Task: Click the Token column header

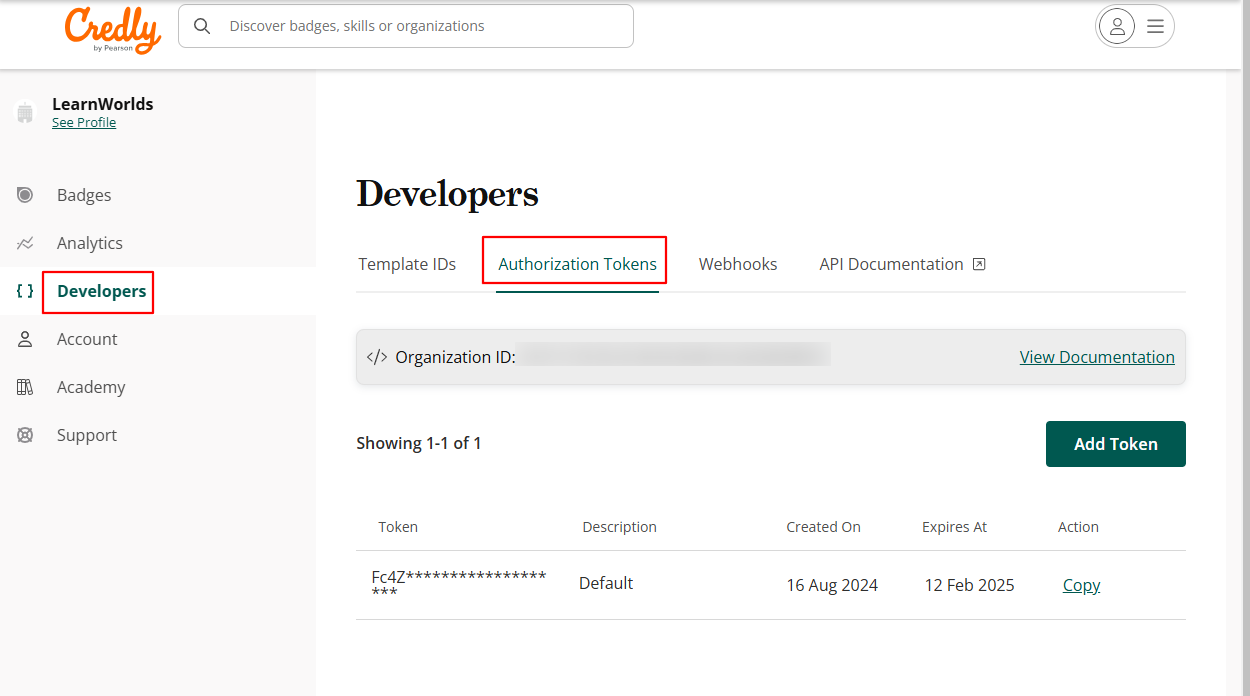Action: [x=398, y=527]
